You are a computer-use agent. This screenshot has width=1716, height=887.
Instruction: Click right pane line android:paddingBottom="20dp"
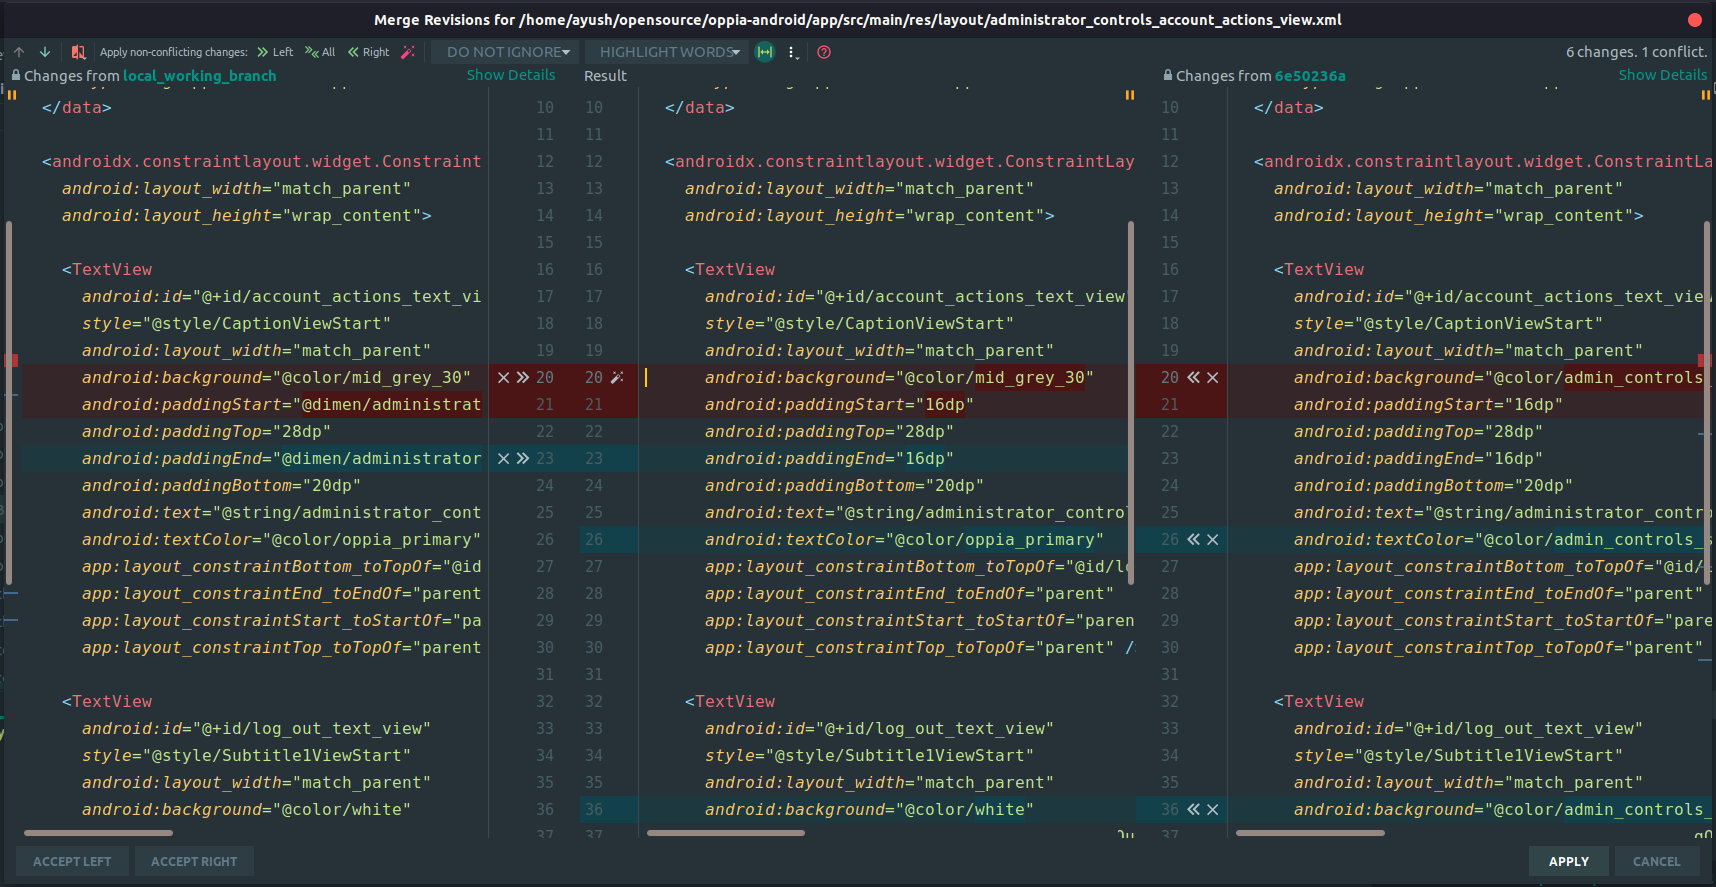(1433, 485)
